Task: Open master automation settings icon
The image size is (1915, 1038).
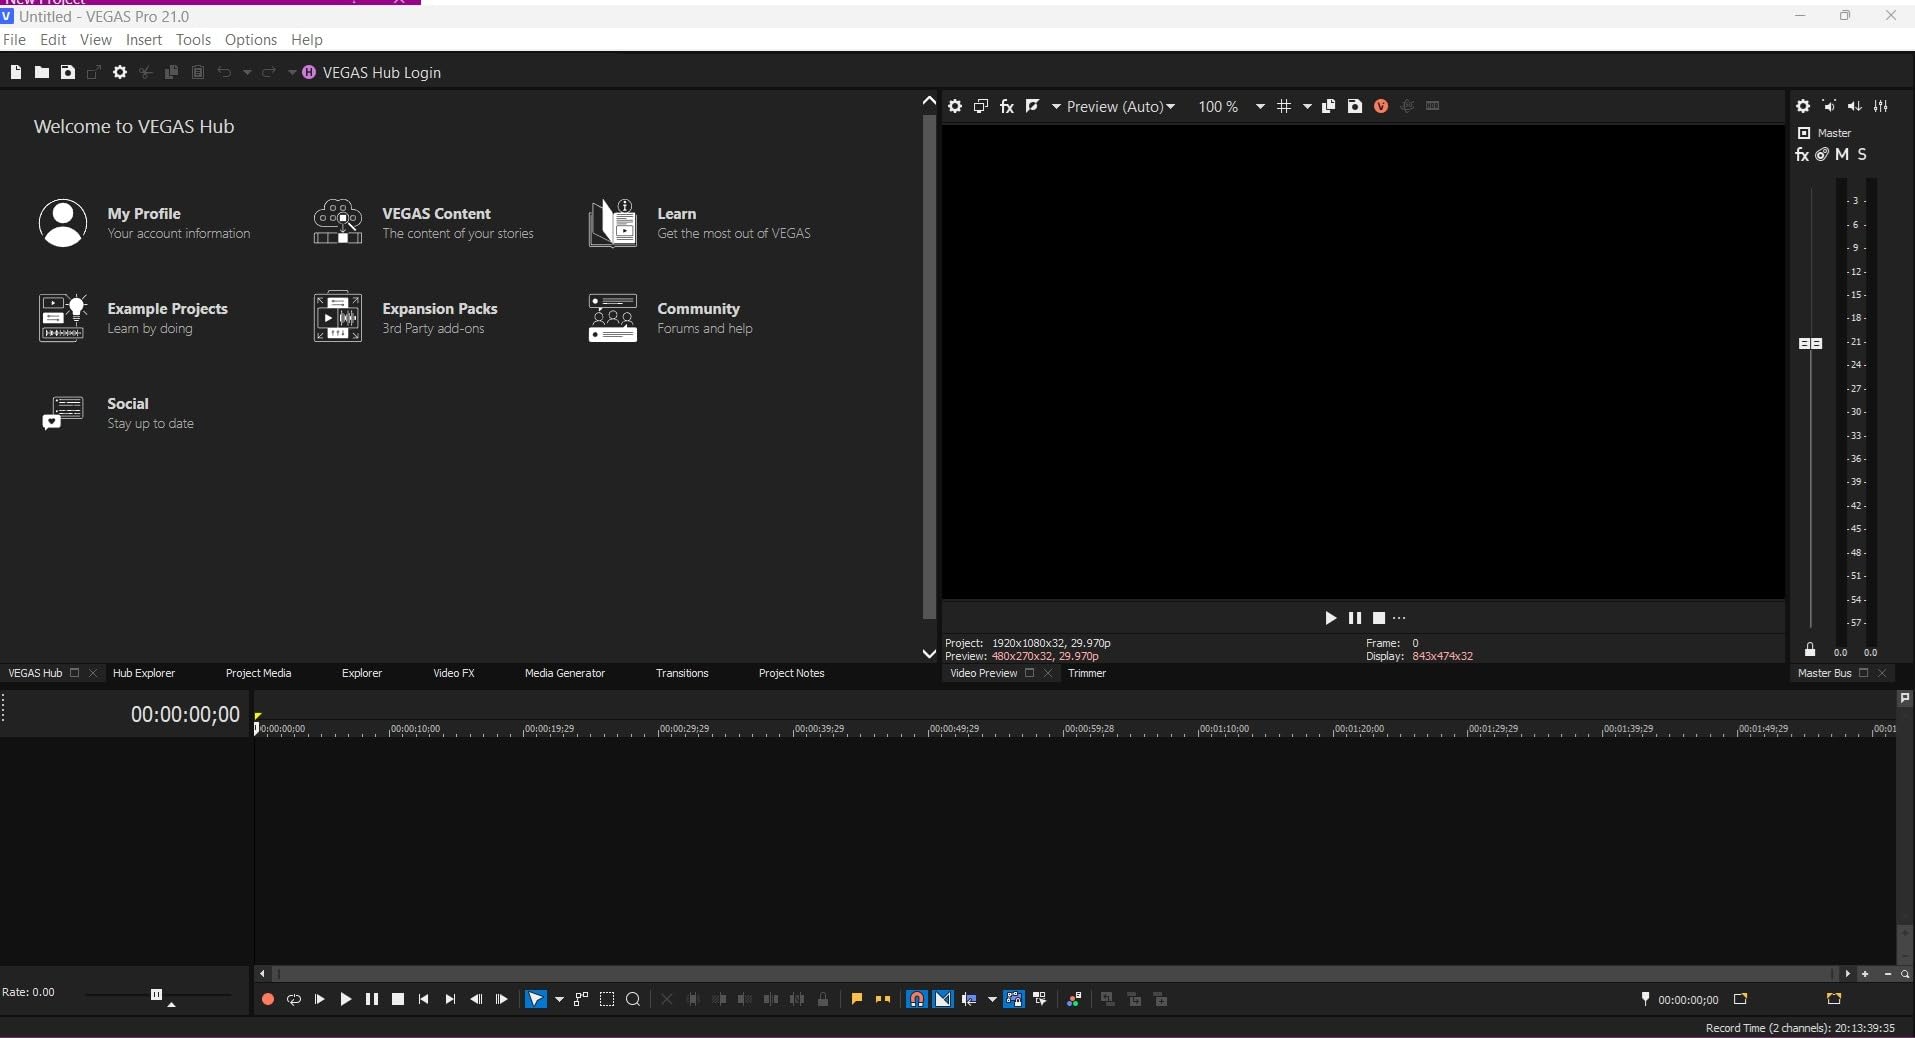Action: [x=1822, y=155]
